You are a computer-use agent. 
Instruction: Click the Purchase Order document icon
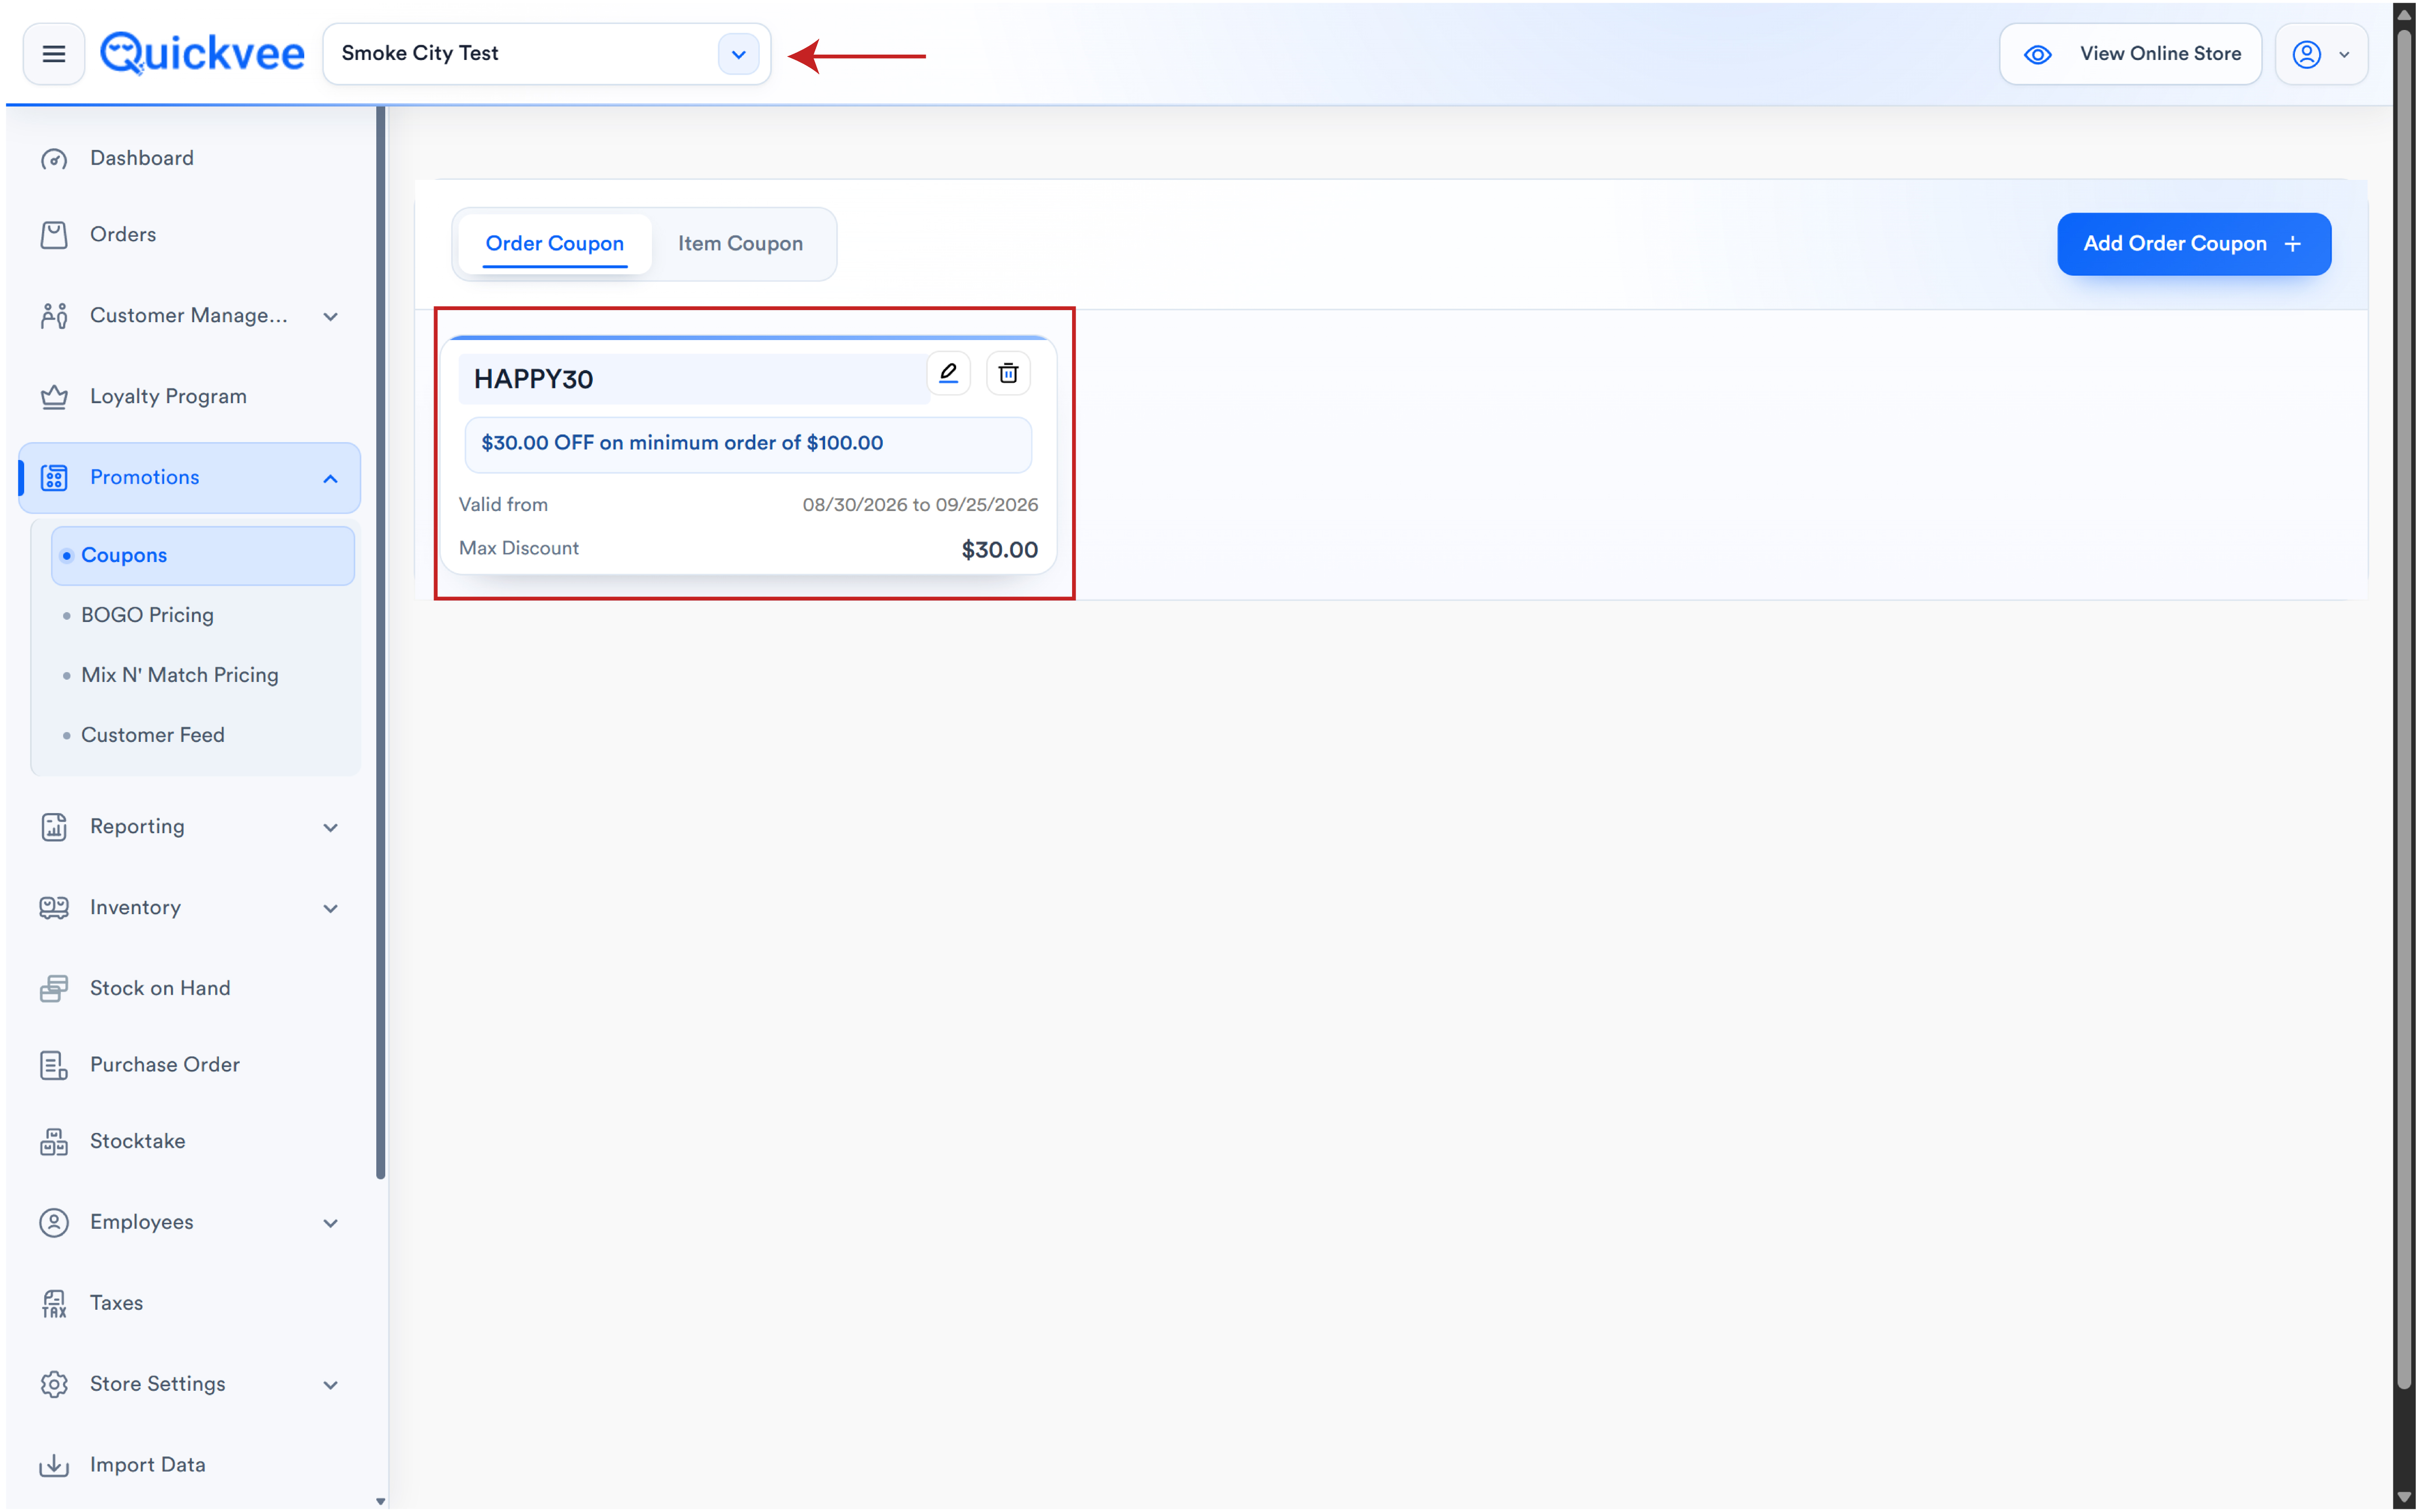pos(54,1066)
